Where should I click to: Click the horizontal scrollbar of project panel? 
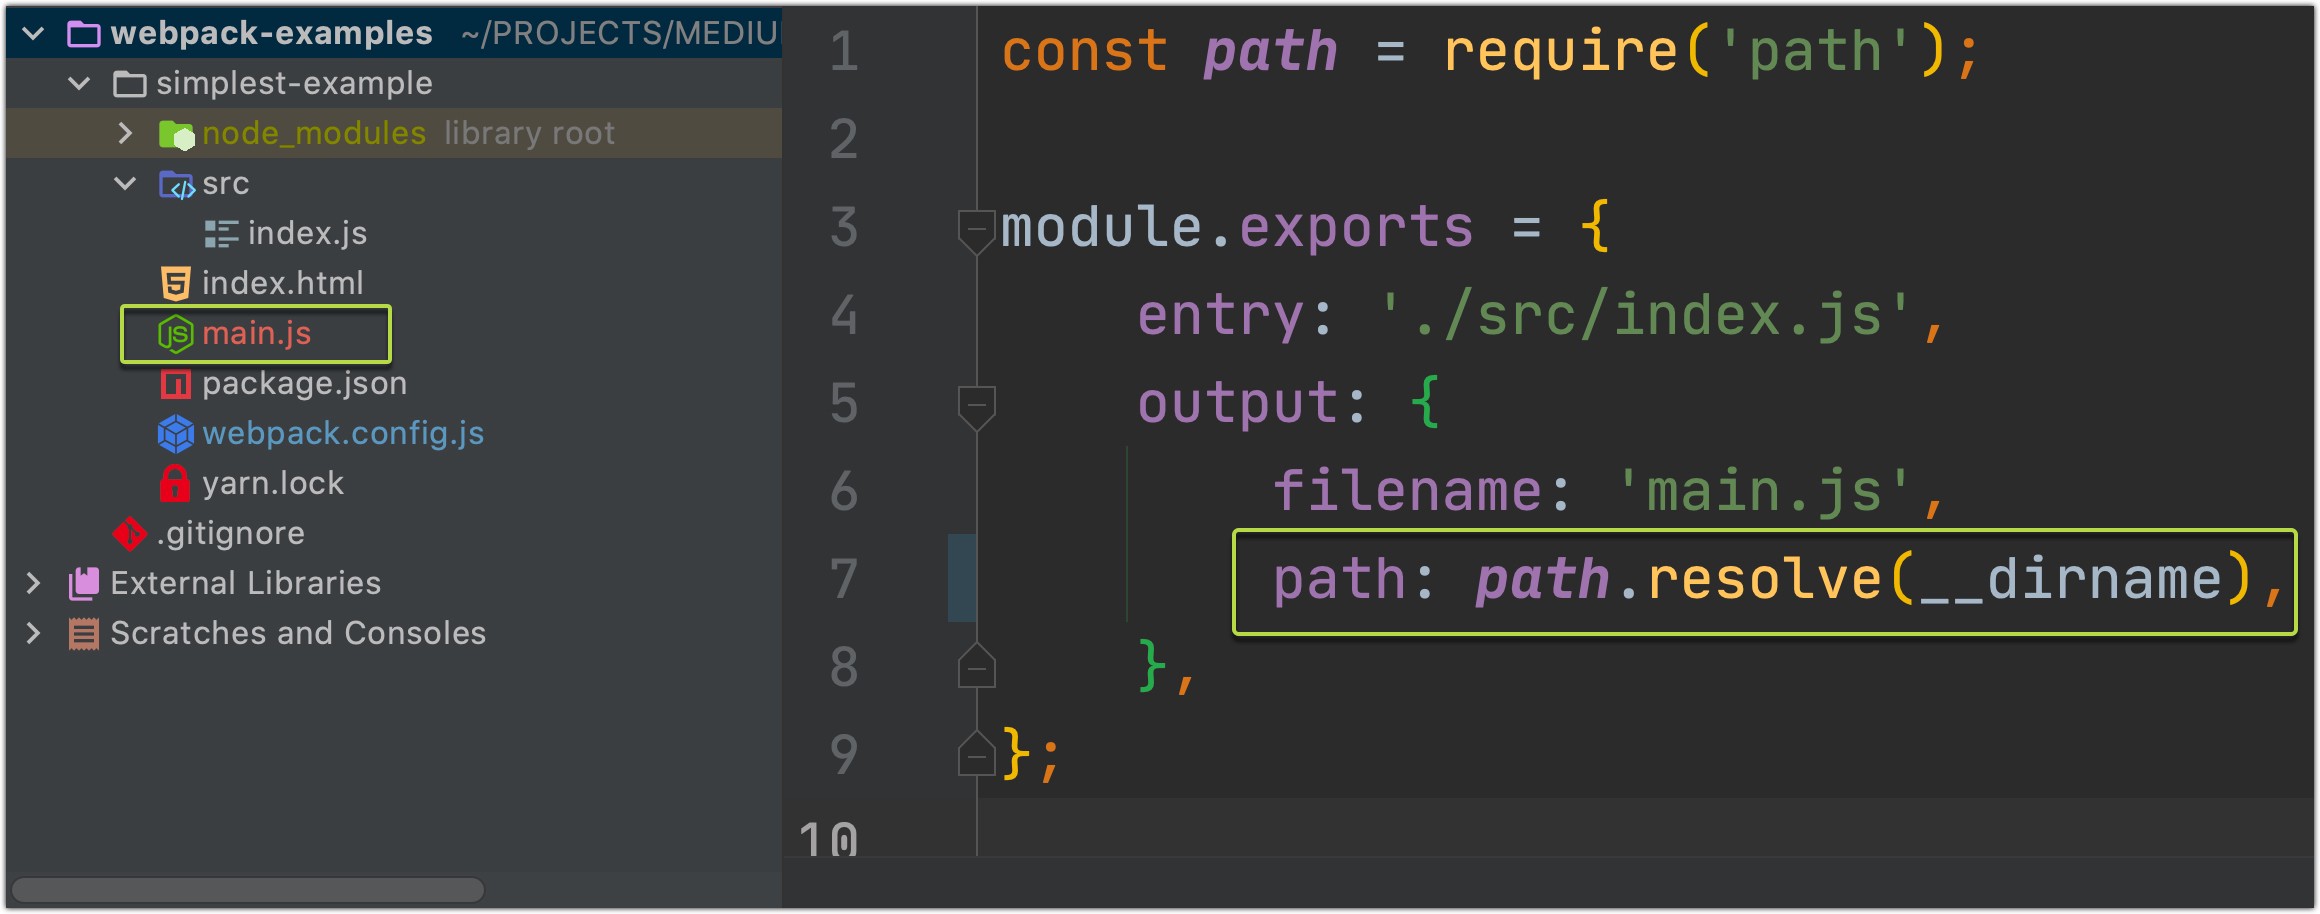click(248, 889)
